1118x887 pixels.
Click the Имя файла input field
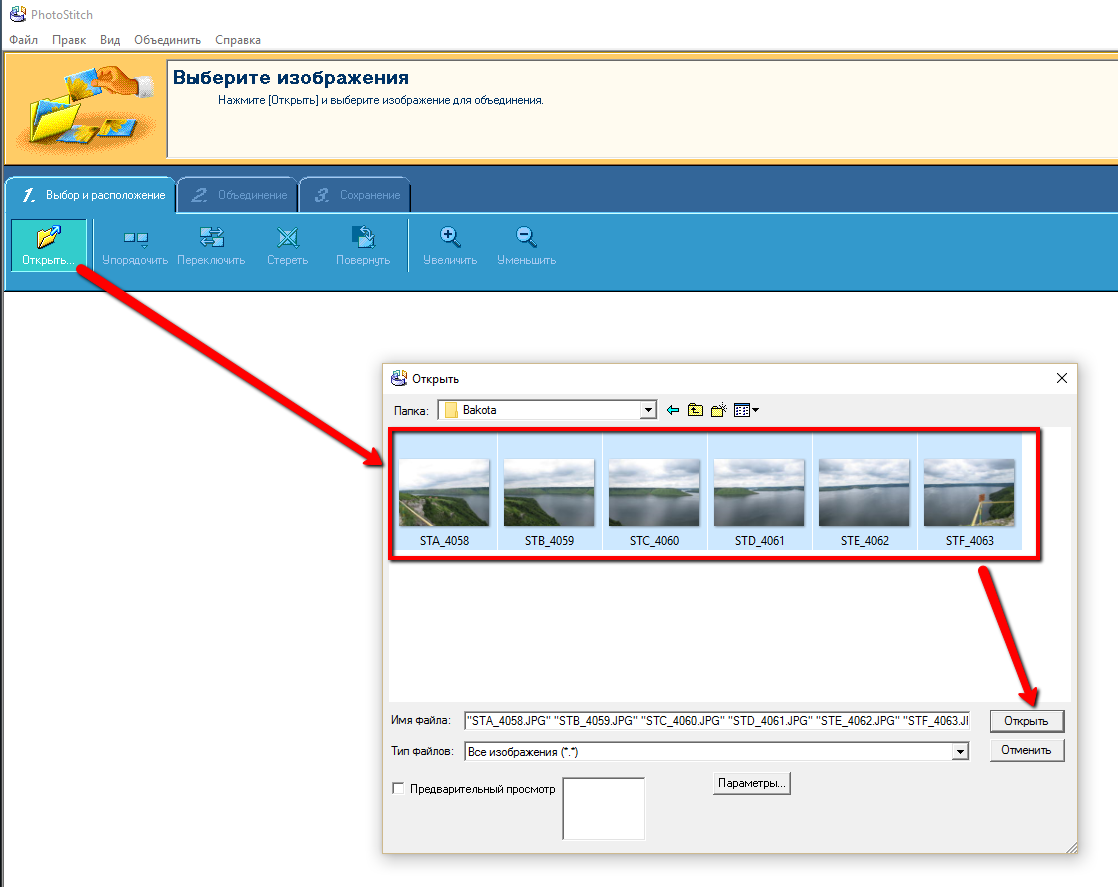(717, 720)
